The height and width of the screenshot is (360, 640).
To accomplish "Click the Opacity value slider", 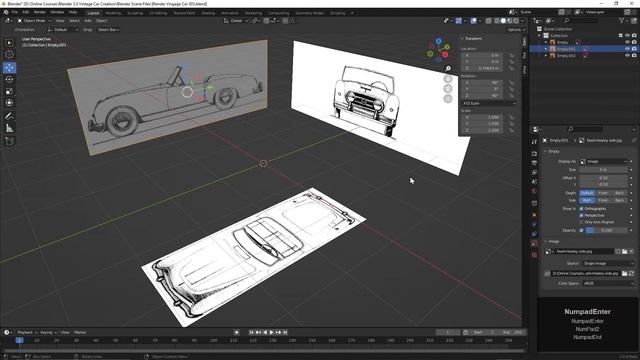I will point(606,230).
